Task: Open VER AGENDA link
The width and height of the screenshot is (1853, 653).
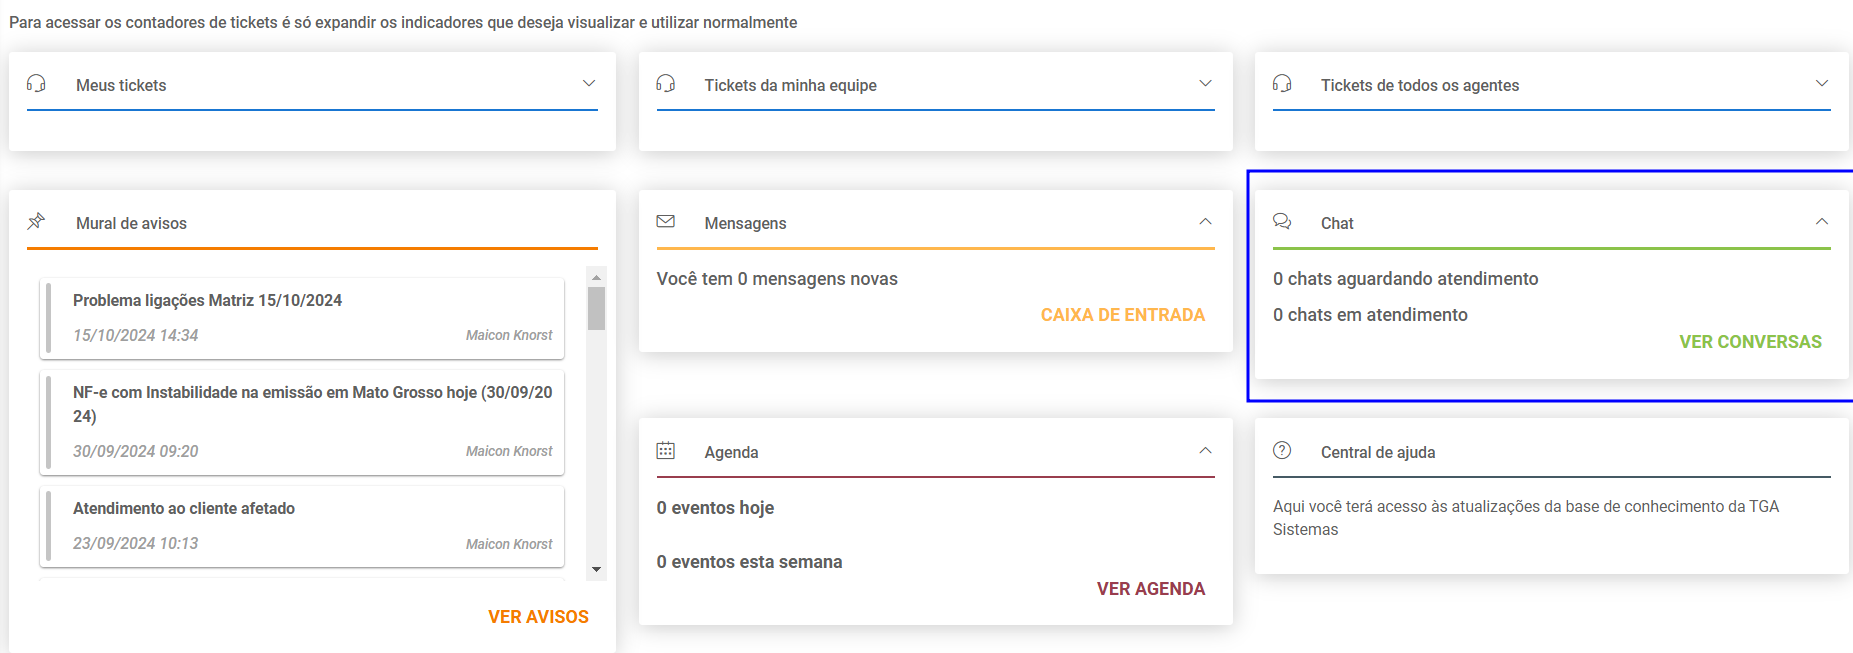Action: tap(1151, 589)
